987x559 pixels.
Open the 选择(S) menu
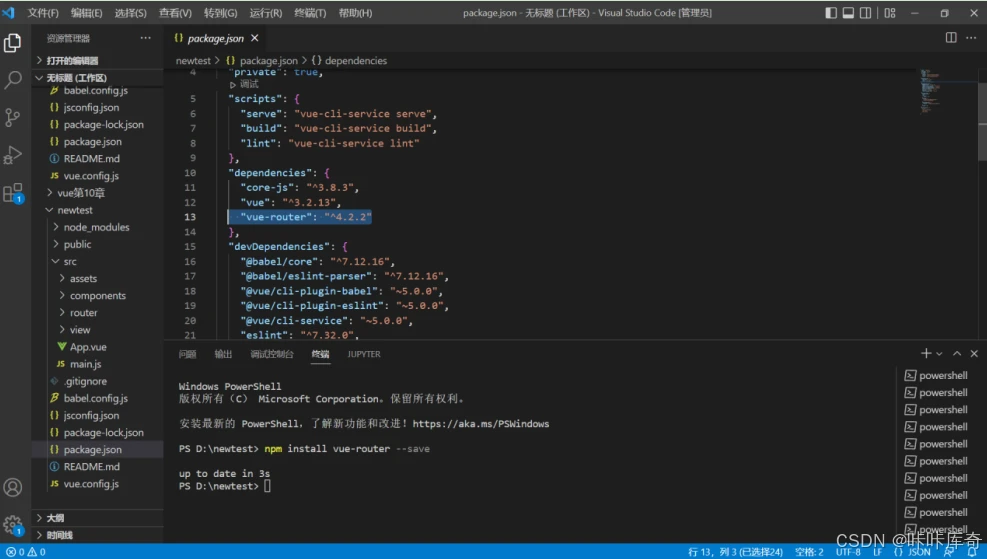tap(130, 13)
